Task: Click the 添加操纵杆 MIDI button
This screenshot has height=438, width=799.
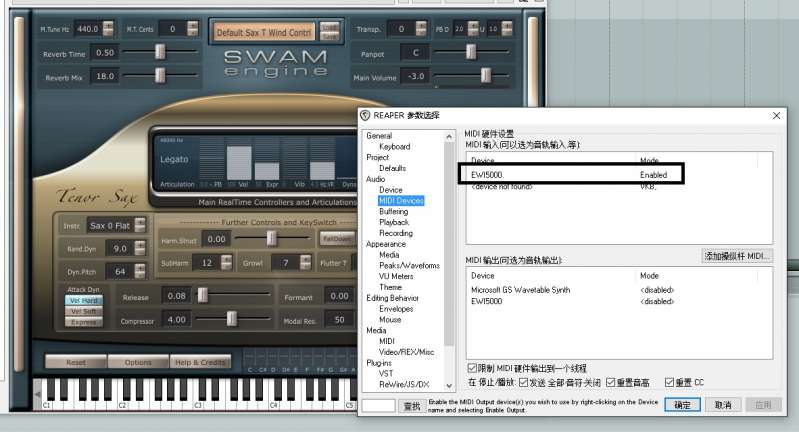Action: coord(737,256)
